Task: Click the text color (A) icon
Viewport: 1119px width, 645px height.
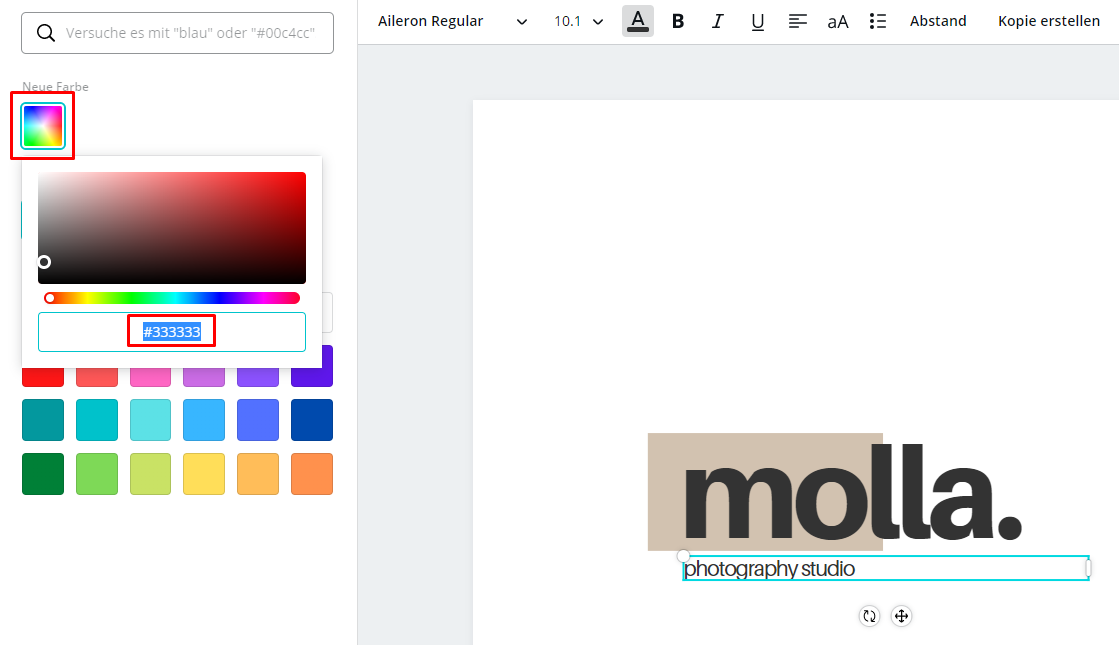Action: pyautogui.click(x=637, y=21)
